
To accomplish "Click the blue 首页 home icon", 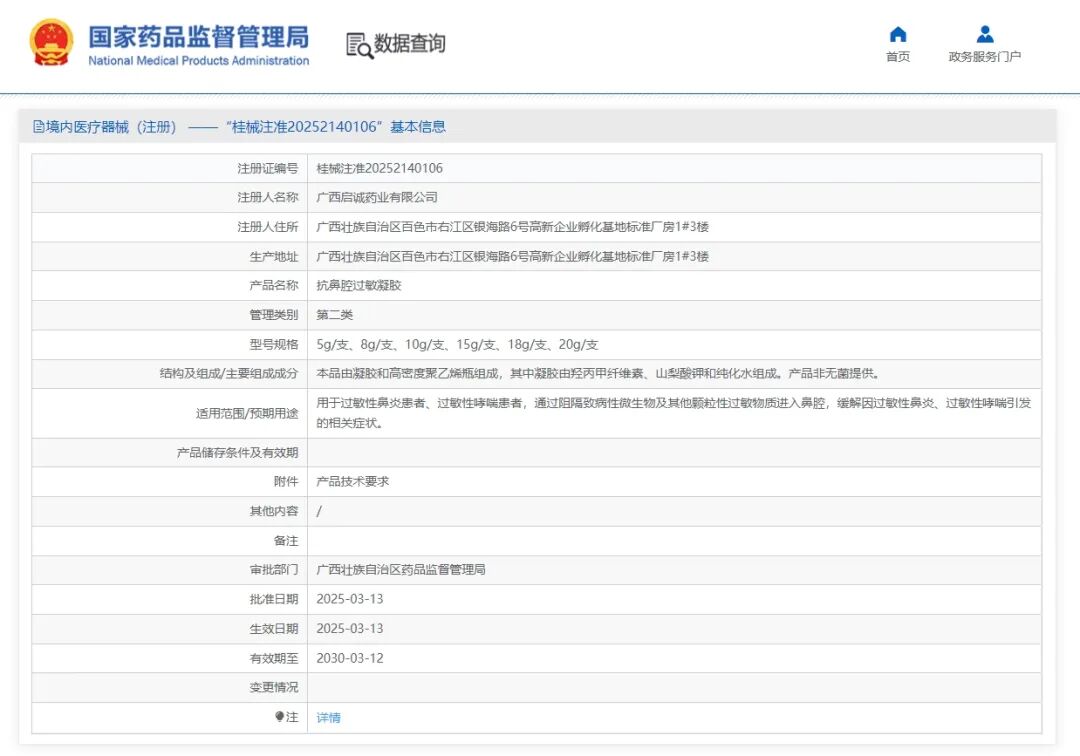I will pos(897,33).
